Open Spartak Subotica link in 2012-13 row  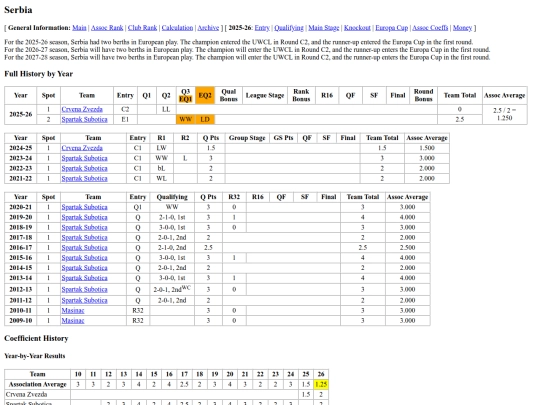coord(84,289)
